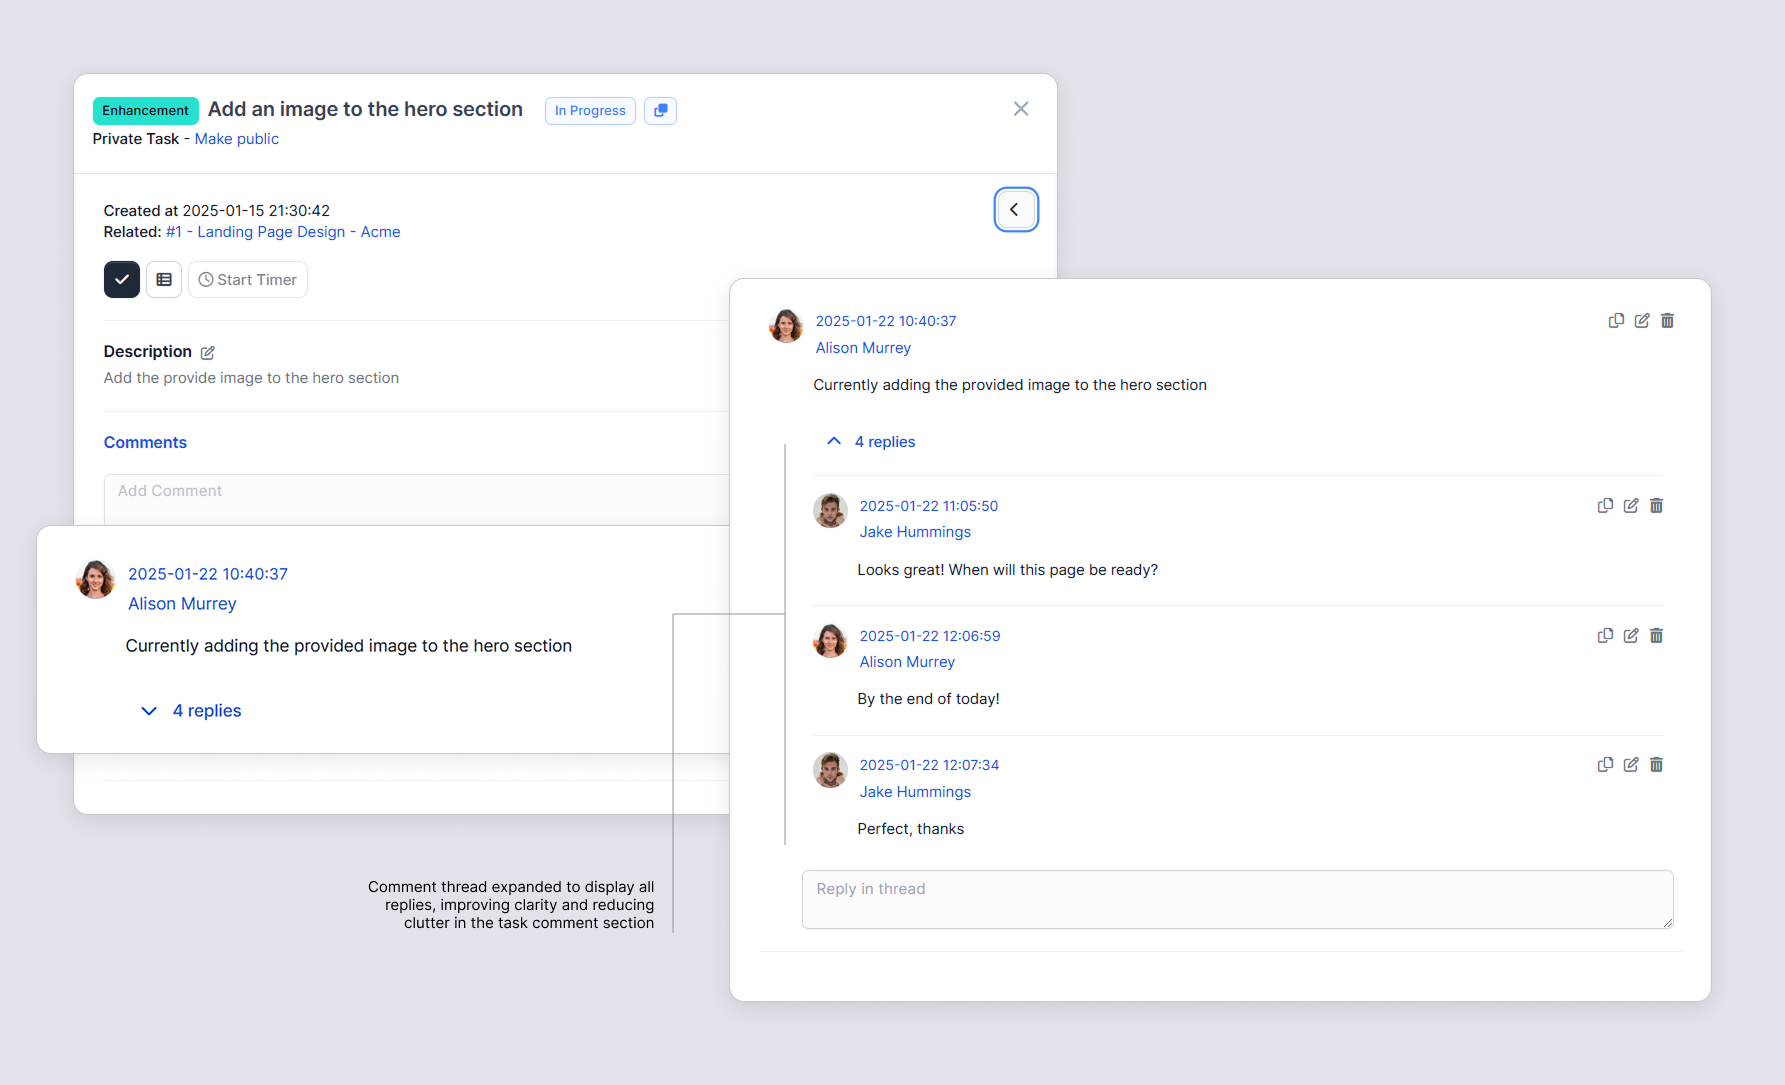Delete Jake Hummings' 12:07:34 reply
This screenshot has width=1785, height=1085.
point(1657,765)
